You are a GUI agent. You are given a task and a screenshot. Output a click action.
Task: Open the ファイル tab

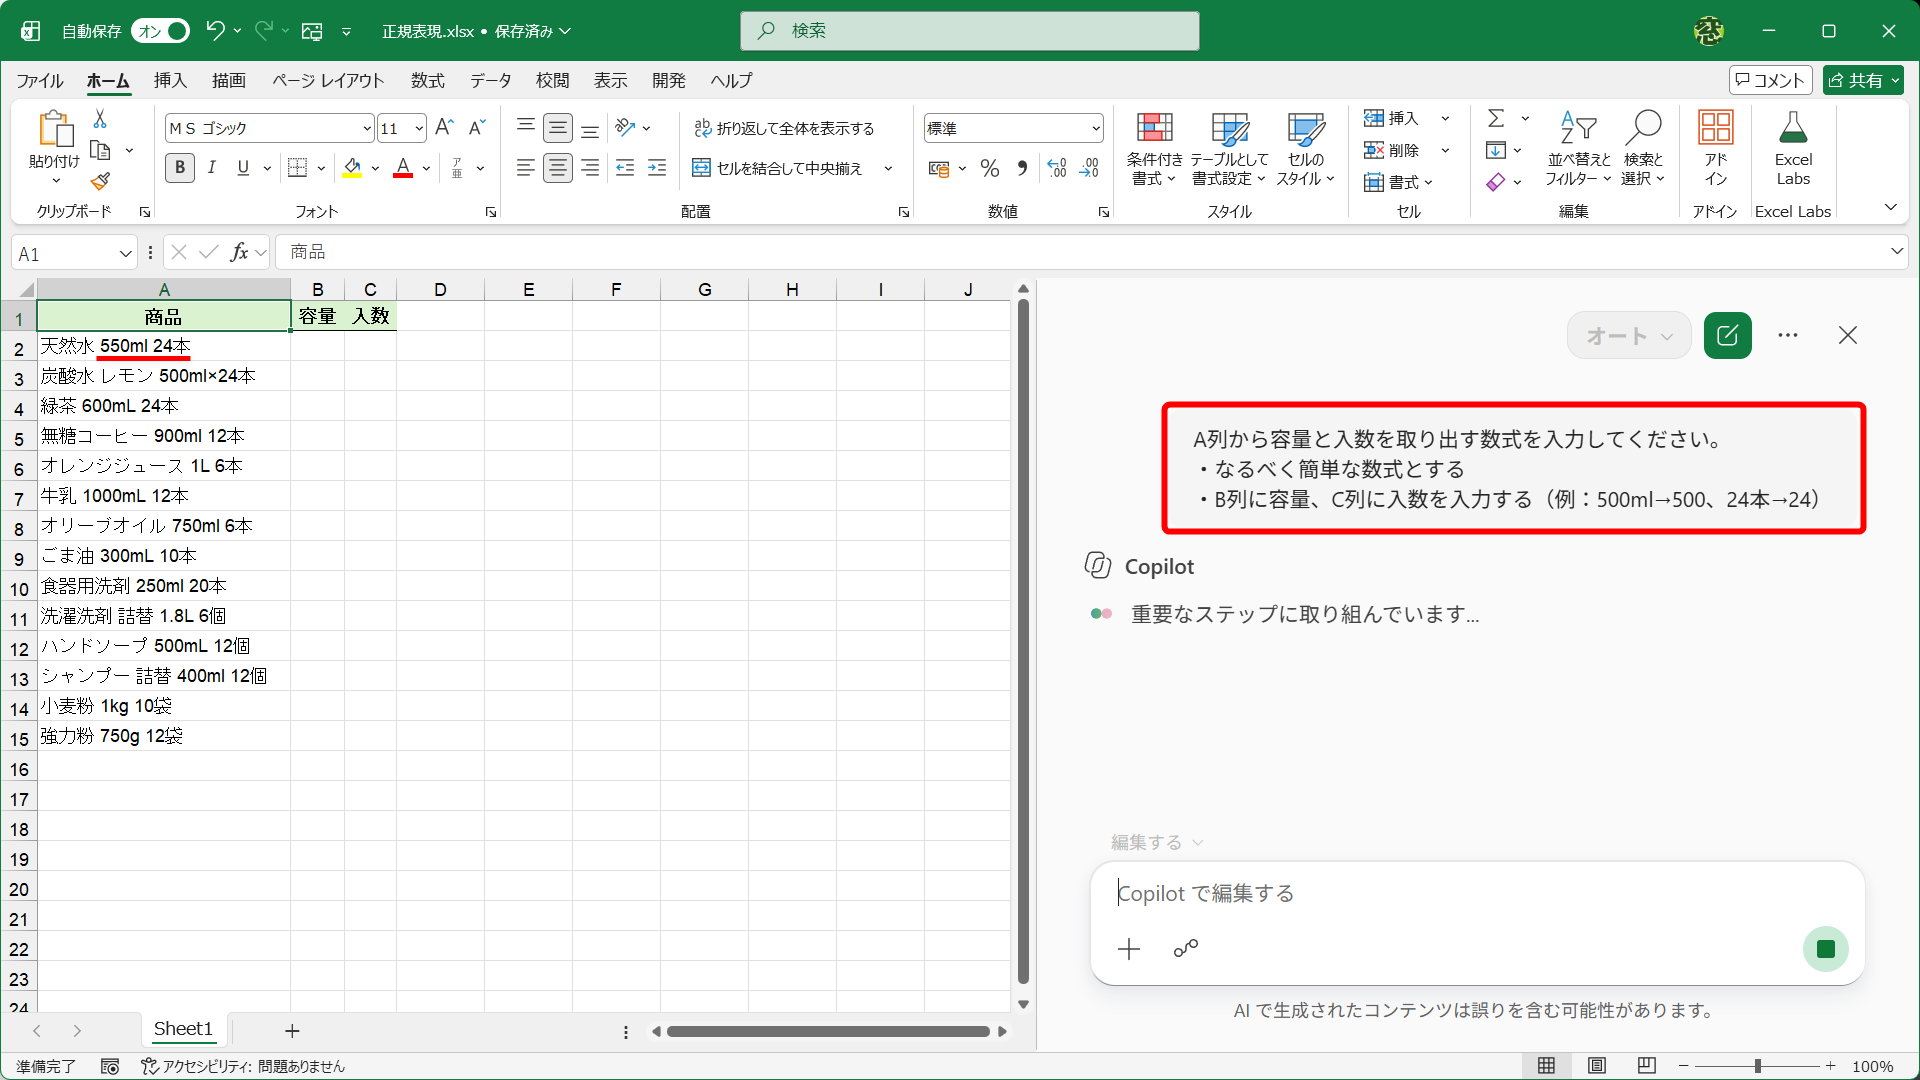point(40,80)
